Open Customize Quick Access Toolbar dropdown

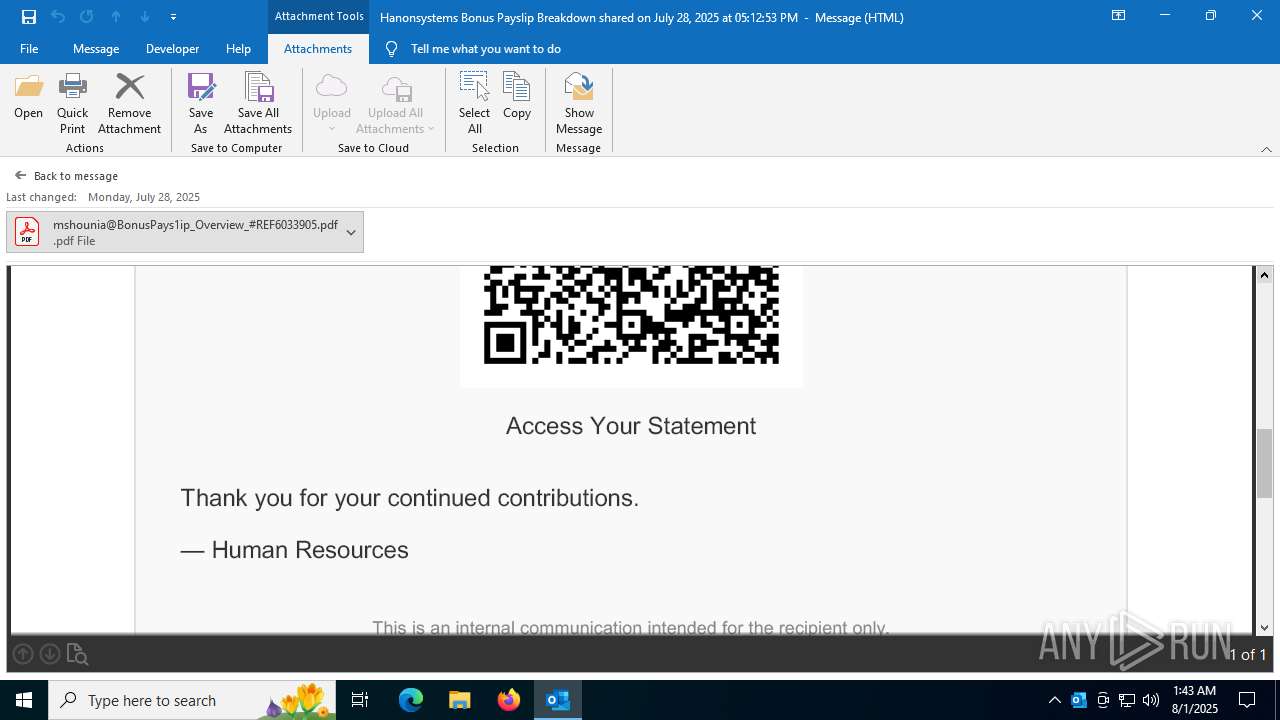click(x=173, y=17)
